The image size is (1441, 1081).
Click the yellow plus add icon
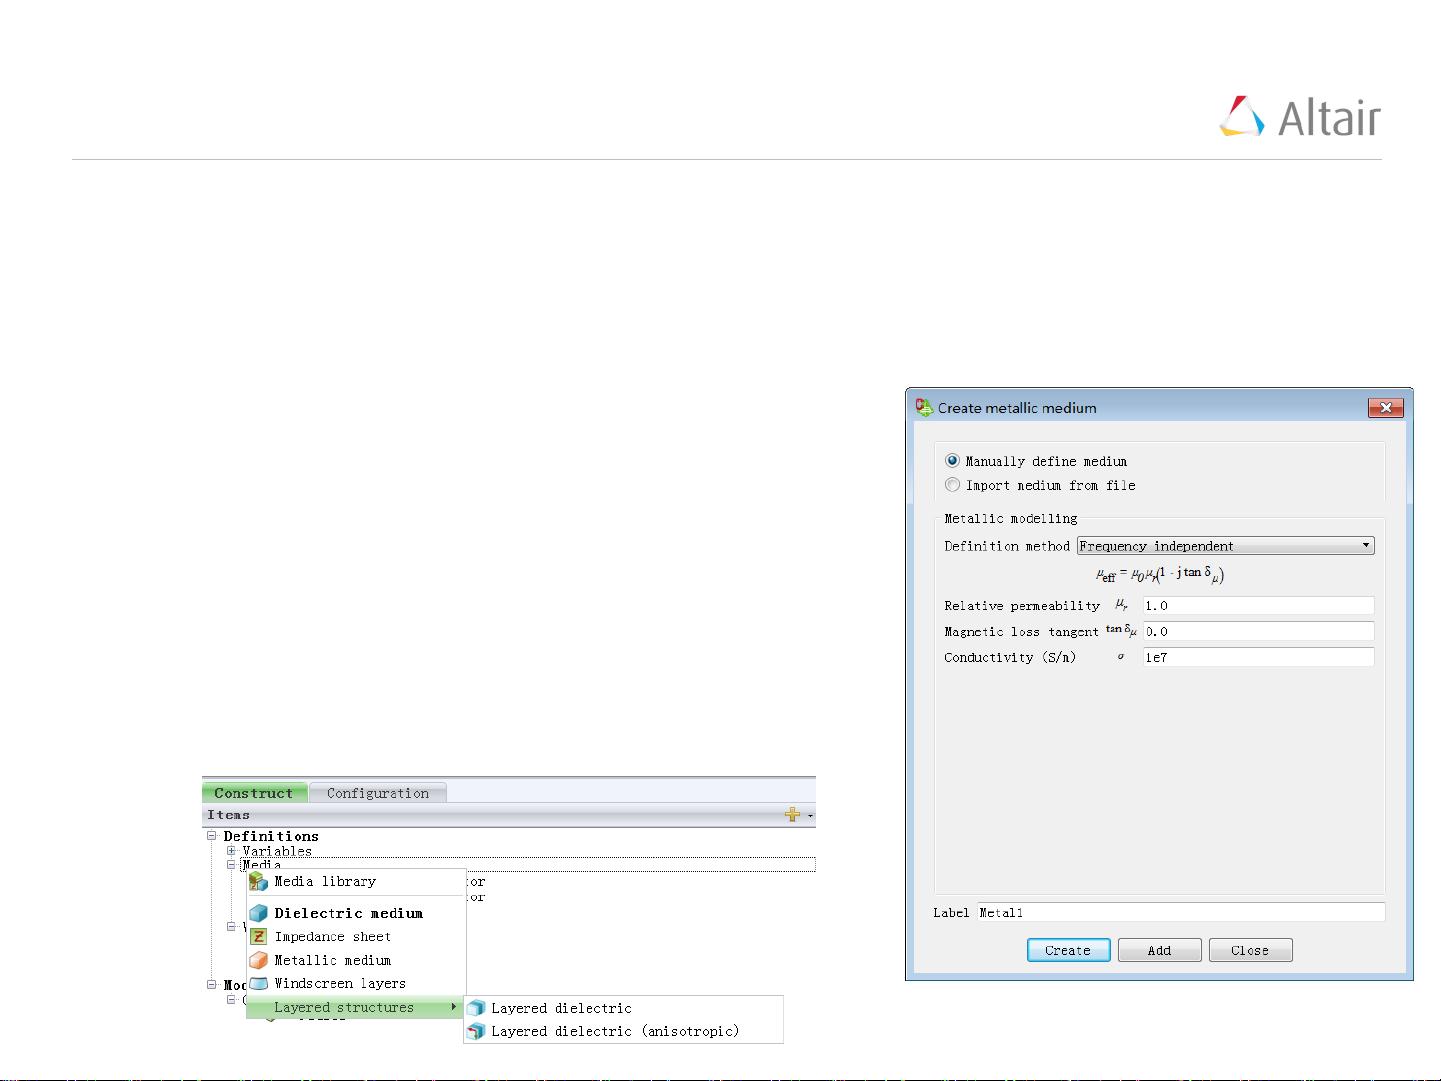click(x=793, y=815)
